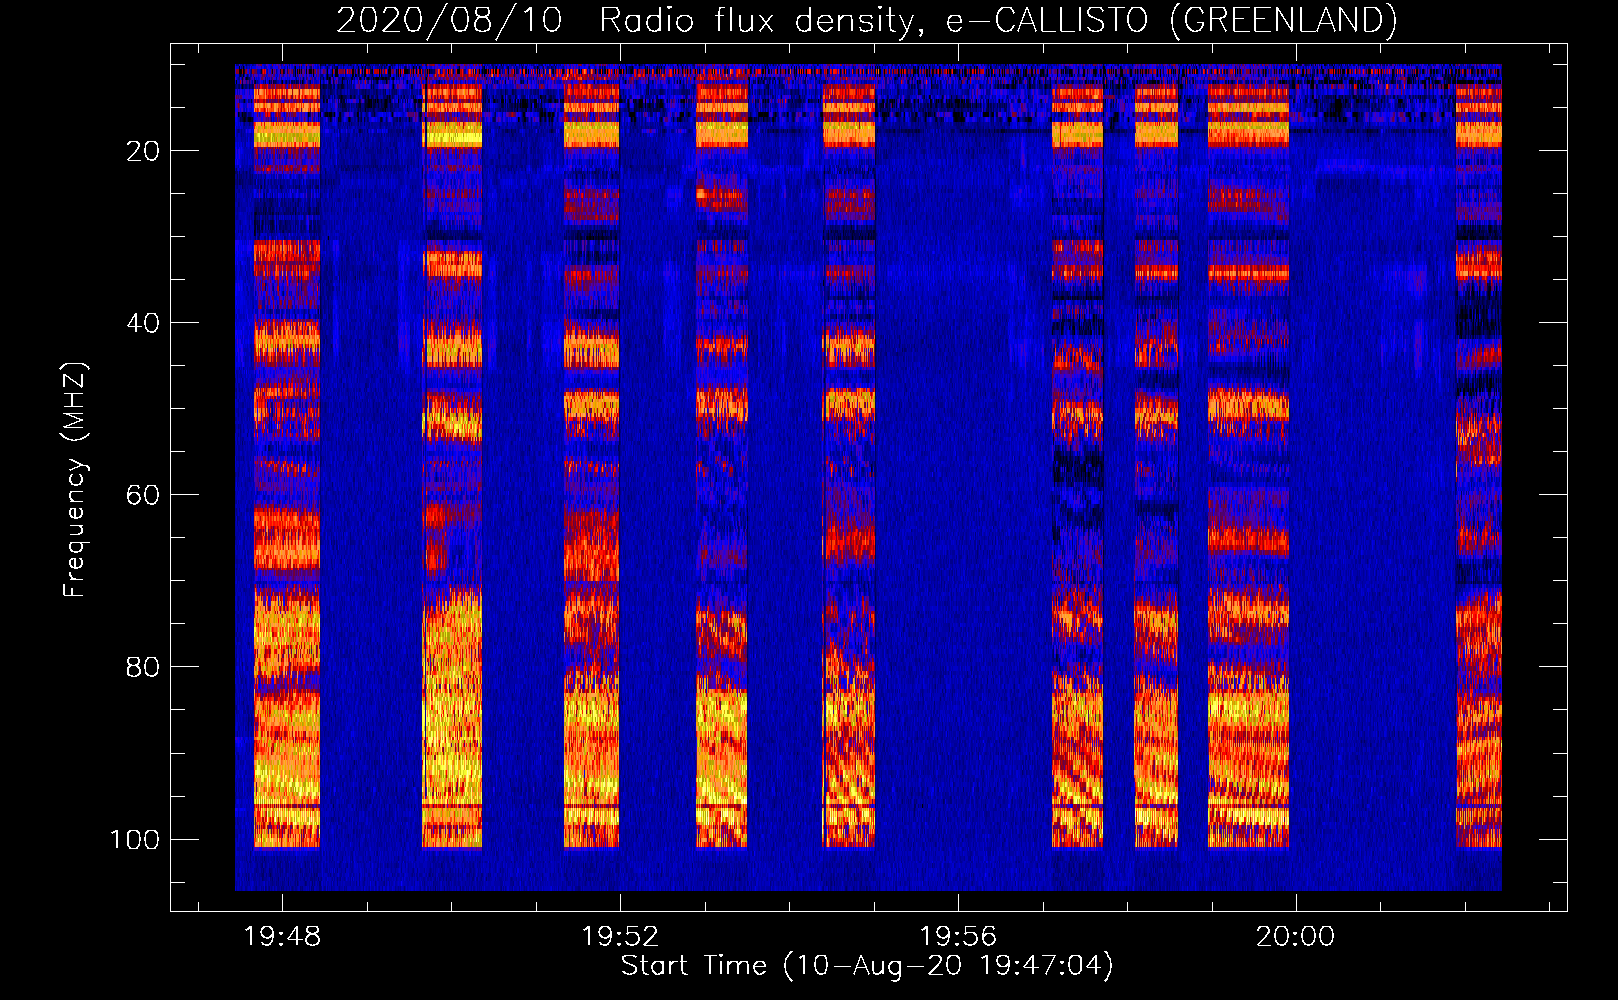Click the 80 frequency tick label
The image size is (1618, 1000).
pos(143,667)
